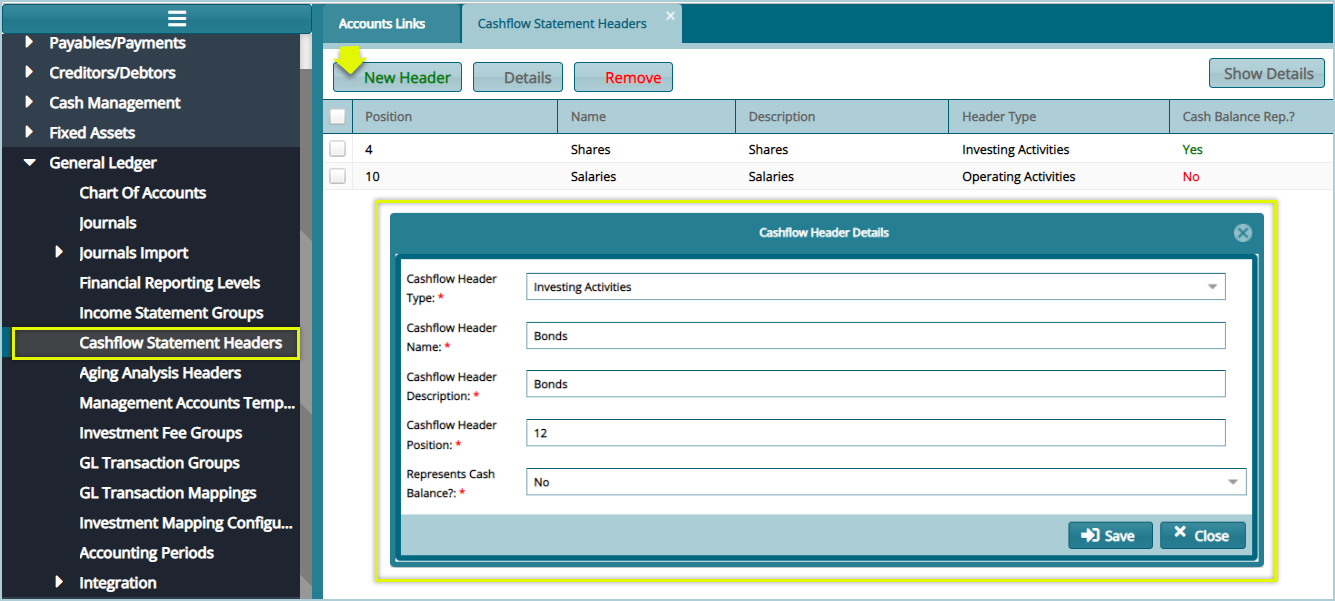This screenshot has width=1335, height=601.
Task: Expand Journals Import submenu
Action: (x=59, y=253)
